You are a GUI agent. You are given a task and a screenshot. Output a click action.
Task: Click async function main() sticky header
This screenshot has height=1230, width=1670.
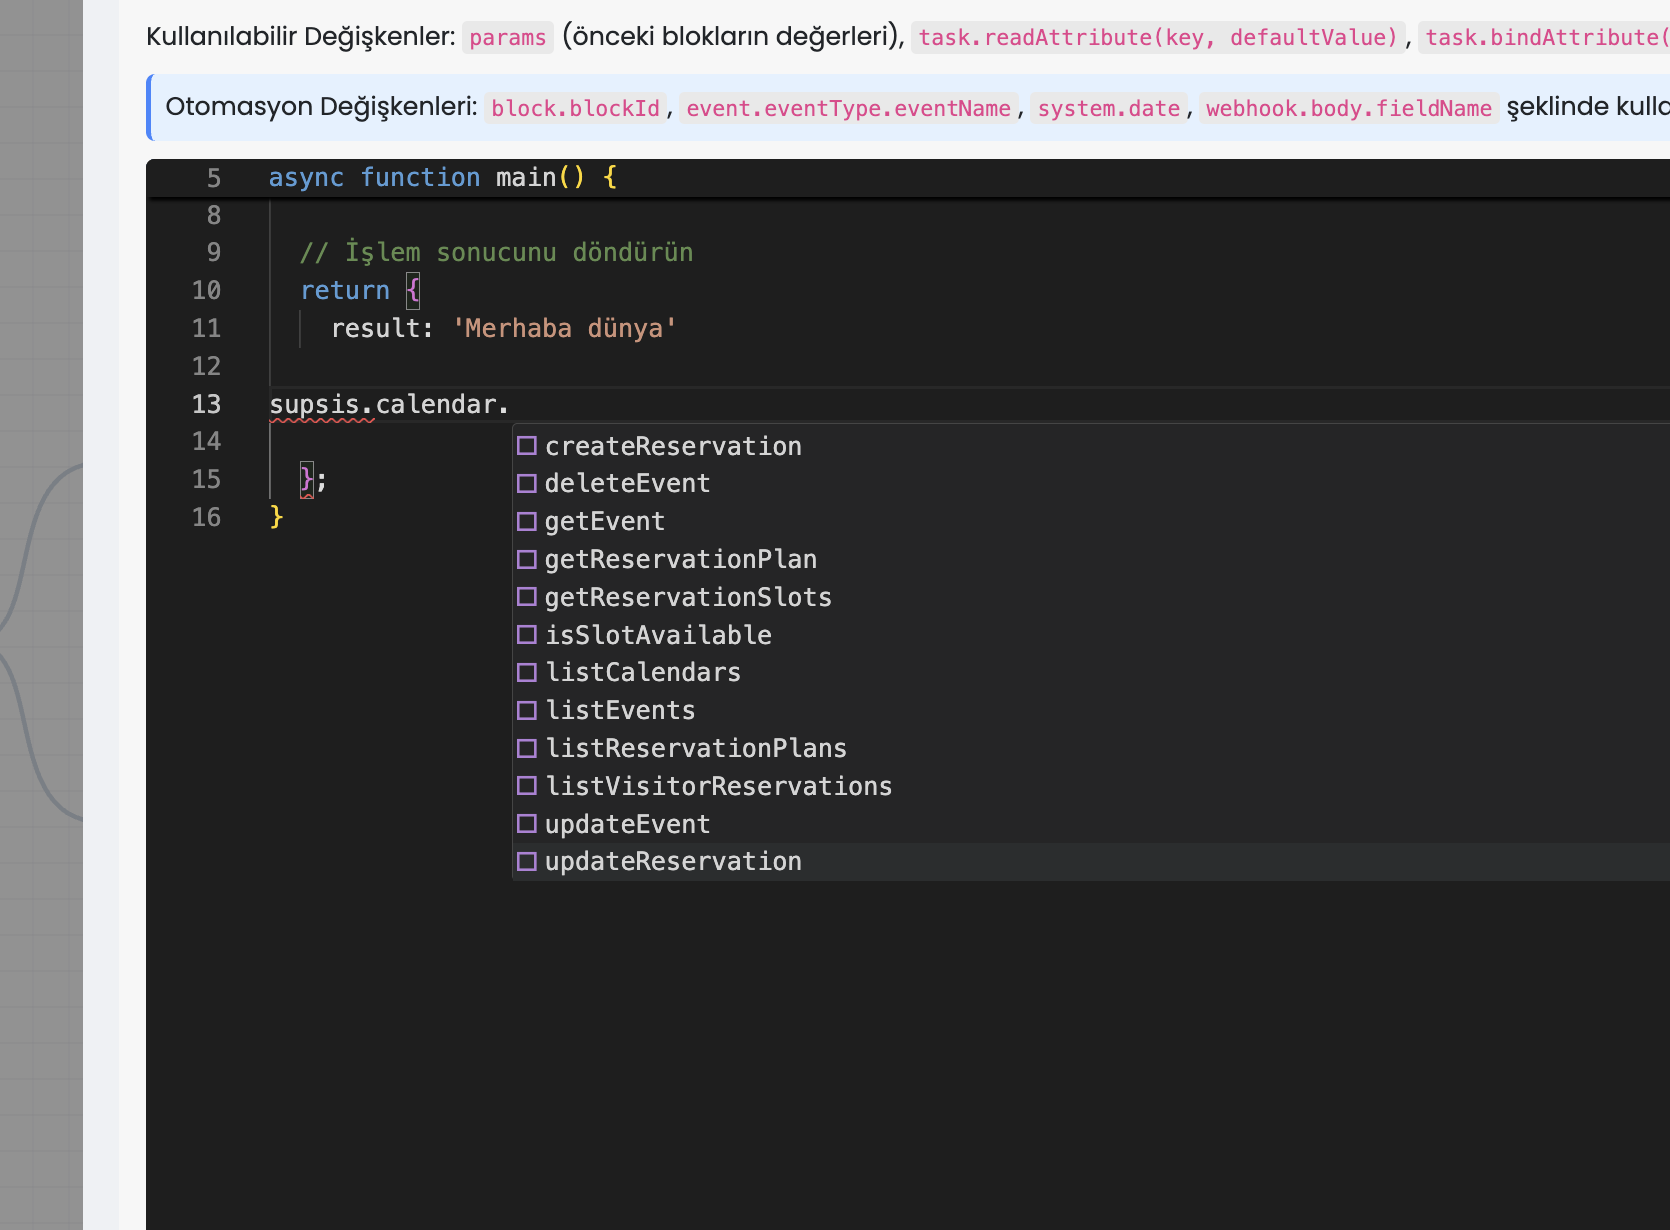click(x=443, y=177)
